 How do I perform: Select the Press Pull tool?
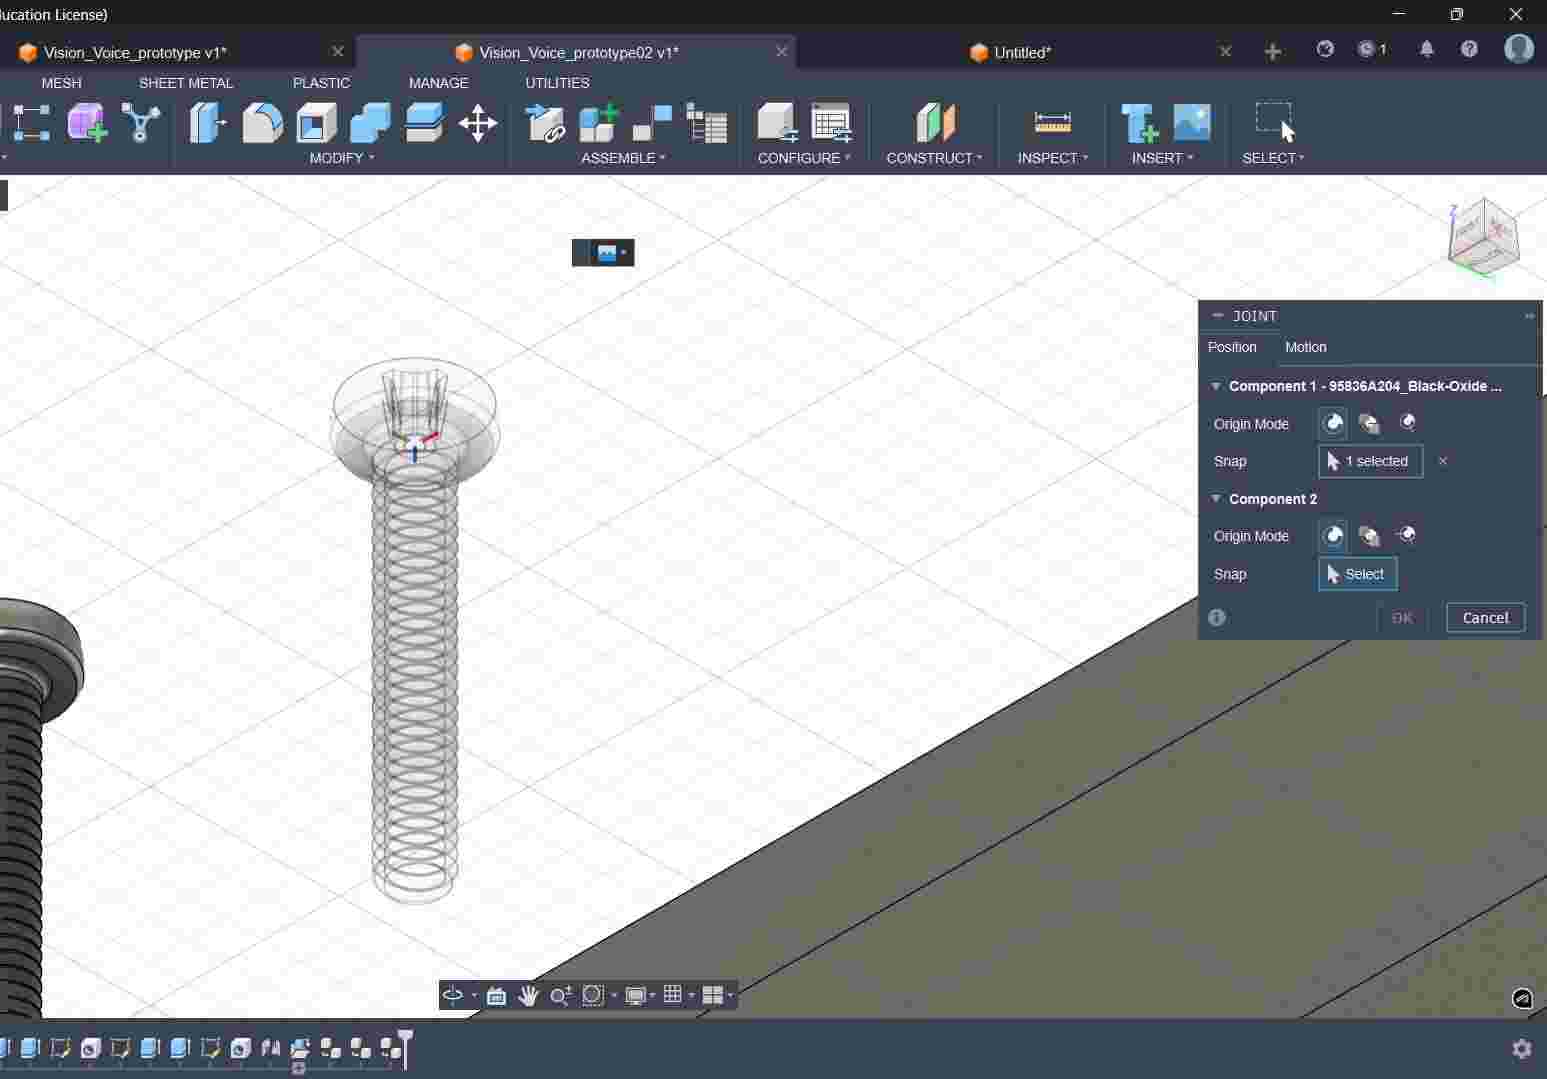point(208,123)
